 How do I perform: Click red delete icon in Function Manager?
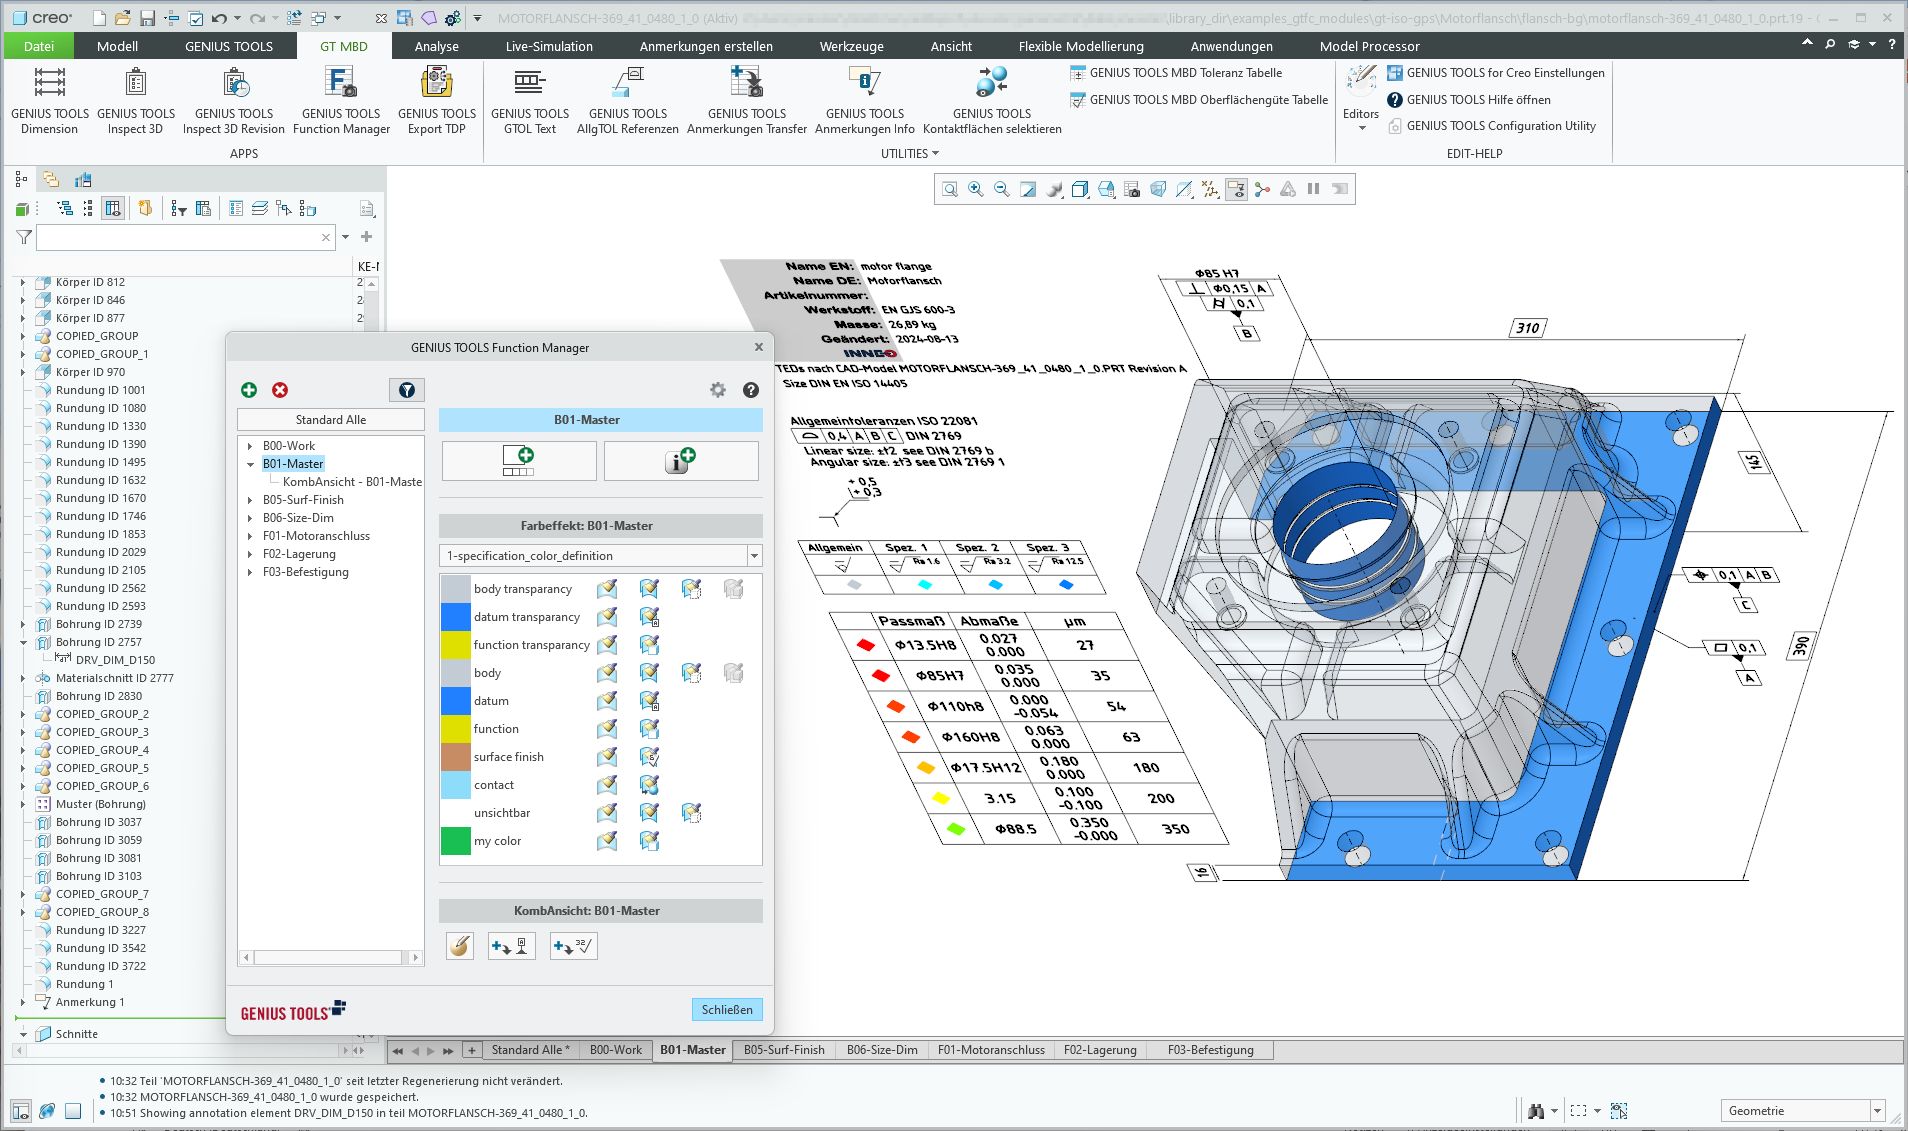pos(280,390)
